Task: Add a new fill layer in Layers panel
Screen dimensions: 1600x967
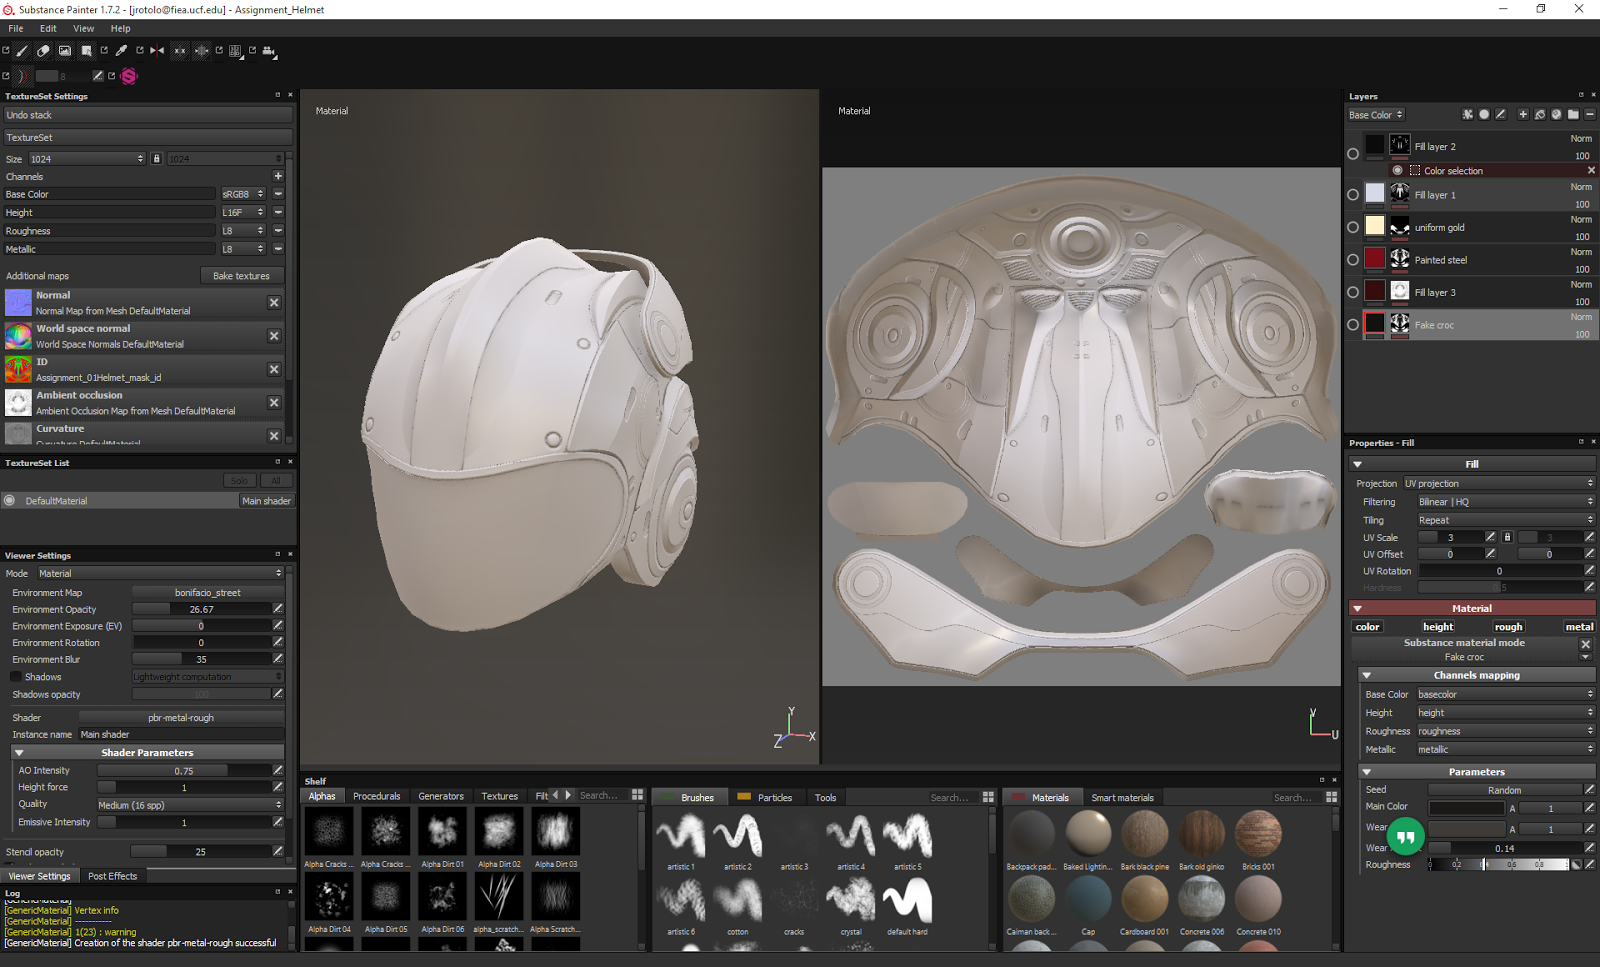Action: [1539, 114]
